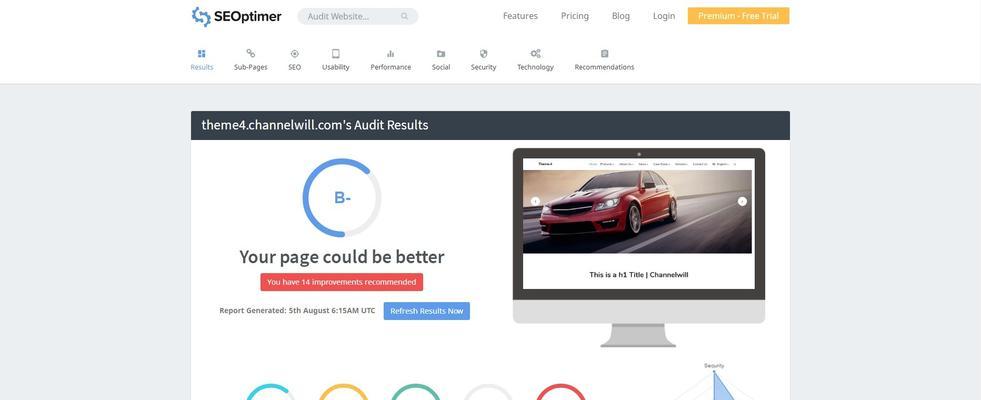The height and width of the screenshot is (400, 981).
Task: Click the Technology gears icon
Action: click(535, 54)
